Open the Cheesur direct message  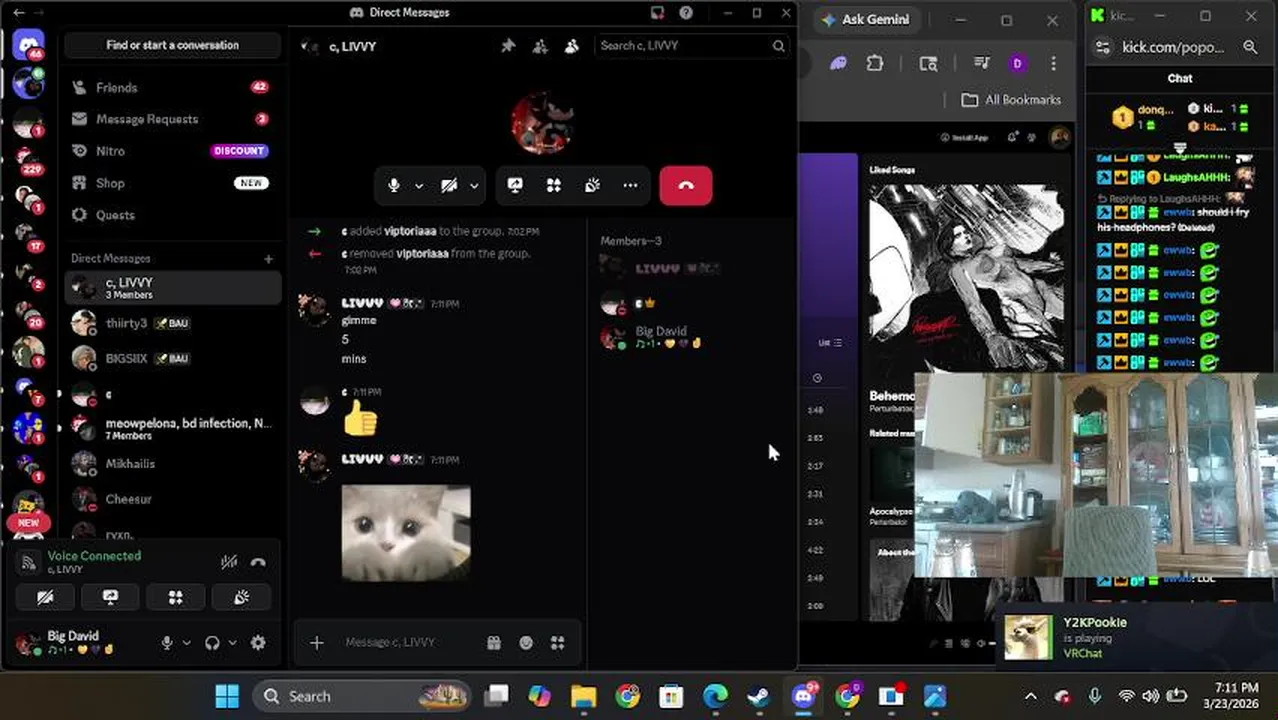tap(173, 499)
